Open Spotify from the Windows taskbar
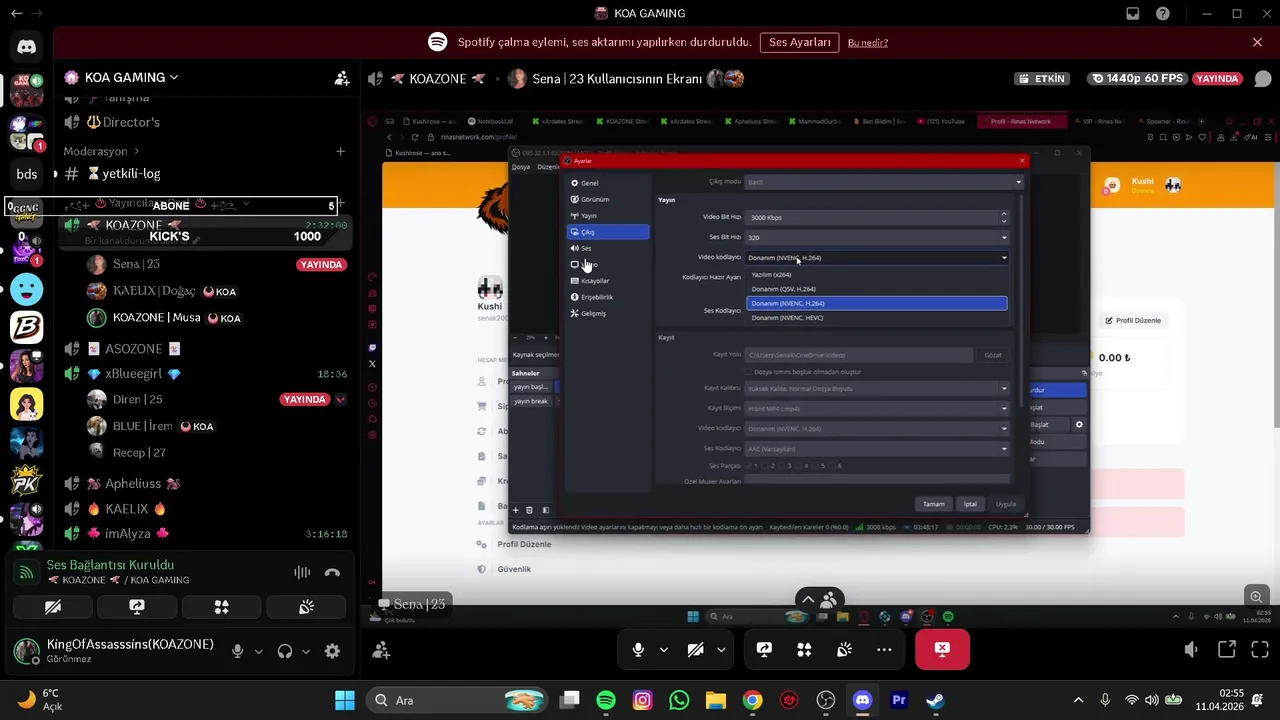 [x=606, y=700]
